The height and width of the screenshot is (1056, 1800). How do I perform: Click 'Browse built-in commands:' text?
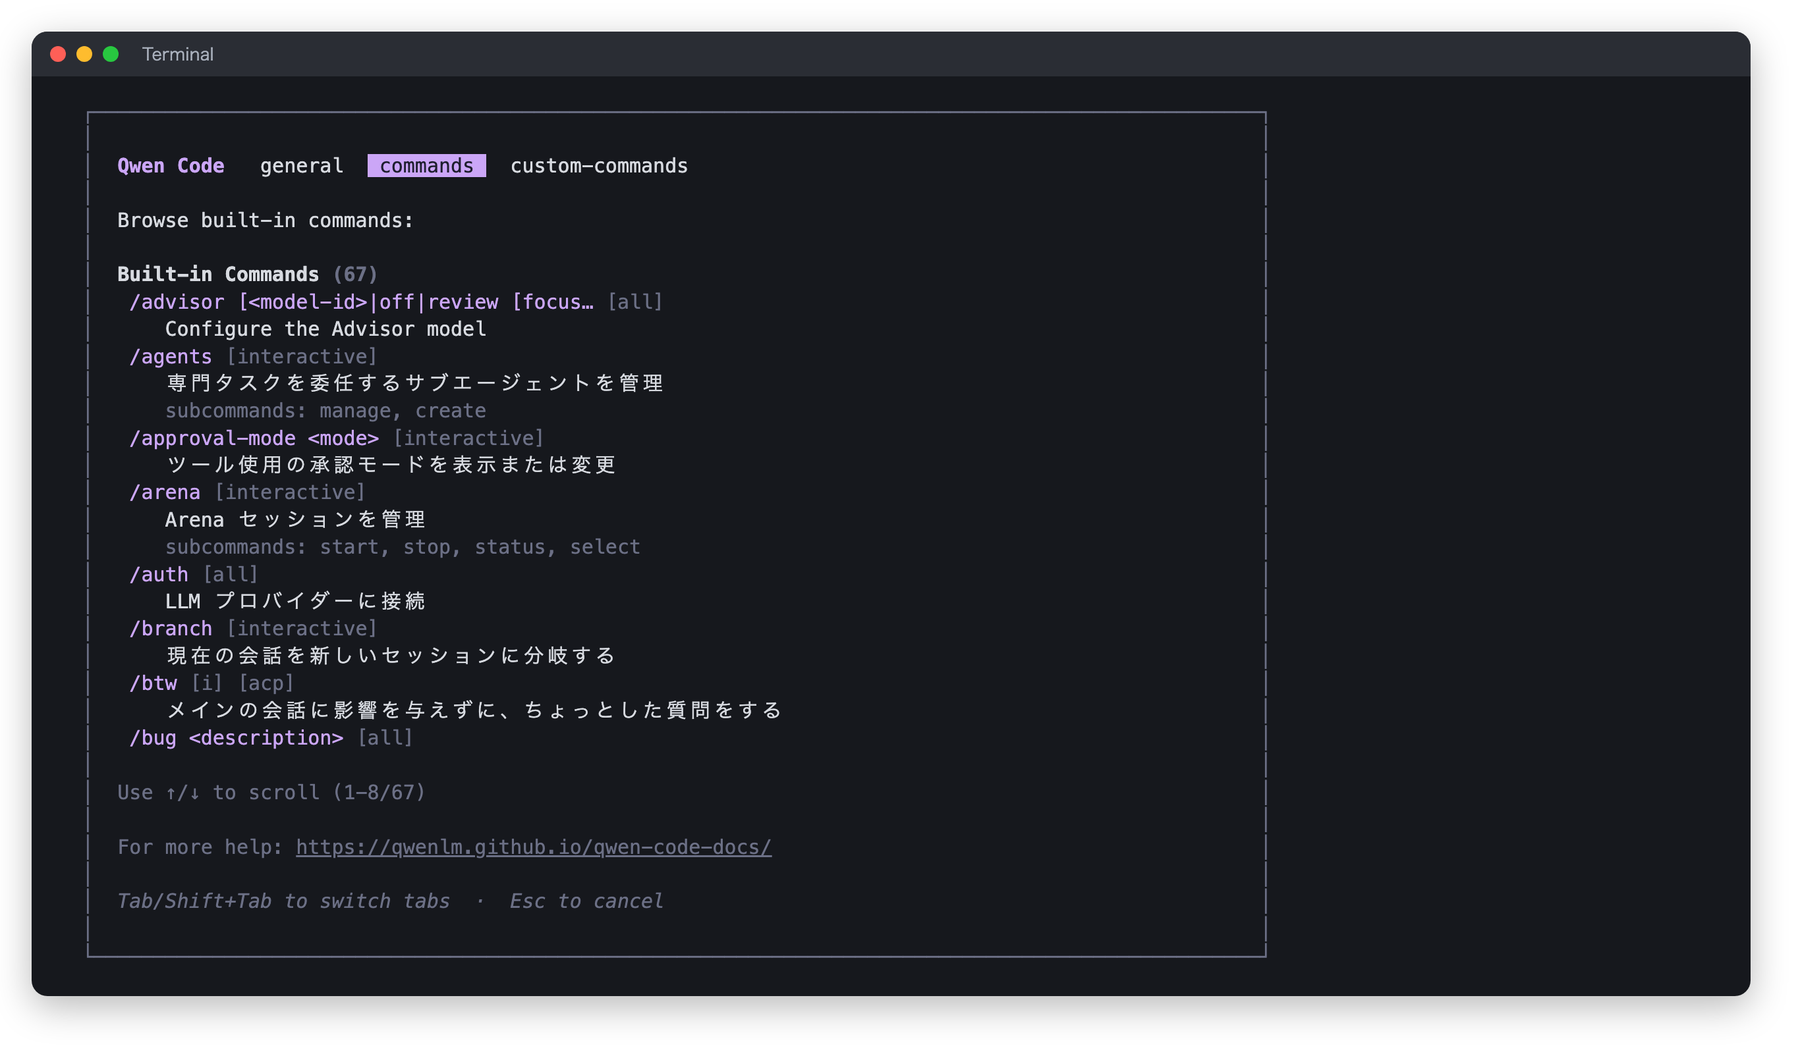pos(265,220)
